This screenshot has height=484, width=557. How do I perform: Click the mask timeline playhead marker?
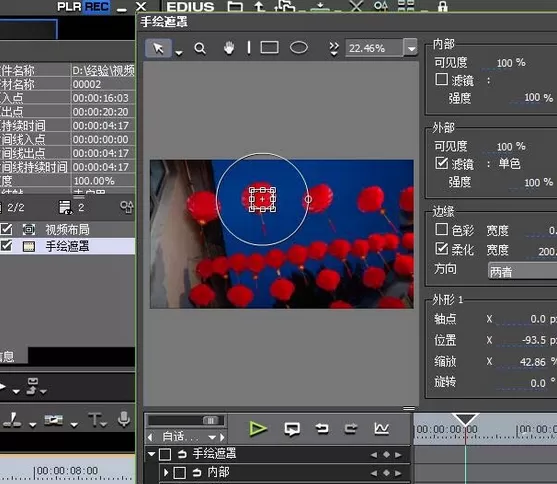pyautogui.click(x=465, y=420)
